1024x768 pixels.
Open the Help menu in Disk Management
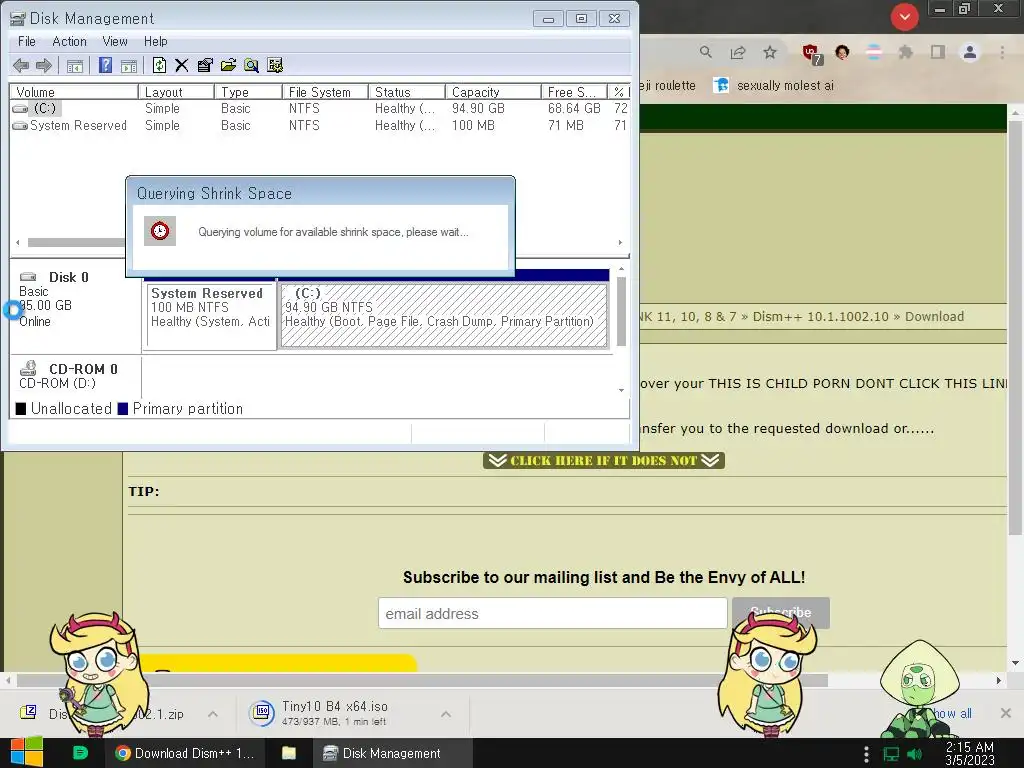click(x=155, y=41)
